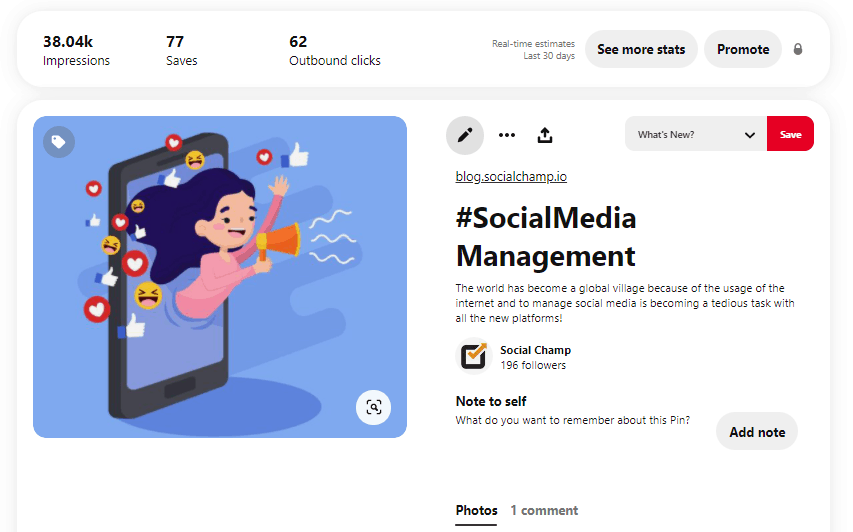Image resolution: width=853 pixels, height=532 pixels.
Task: Open the "1 comment" tab
Action: point(544,510)
